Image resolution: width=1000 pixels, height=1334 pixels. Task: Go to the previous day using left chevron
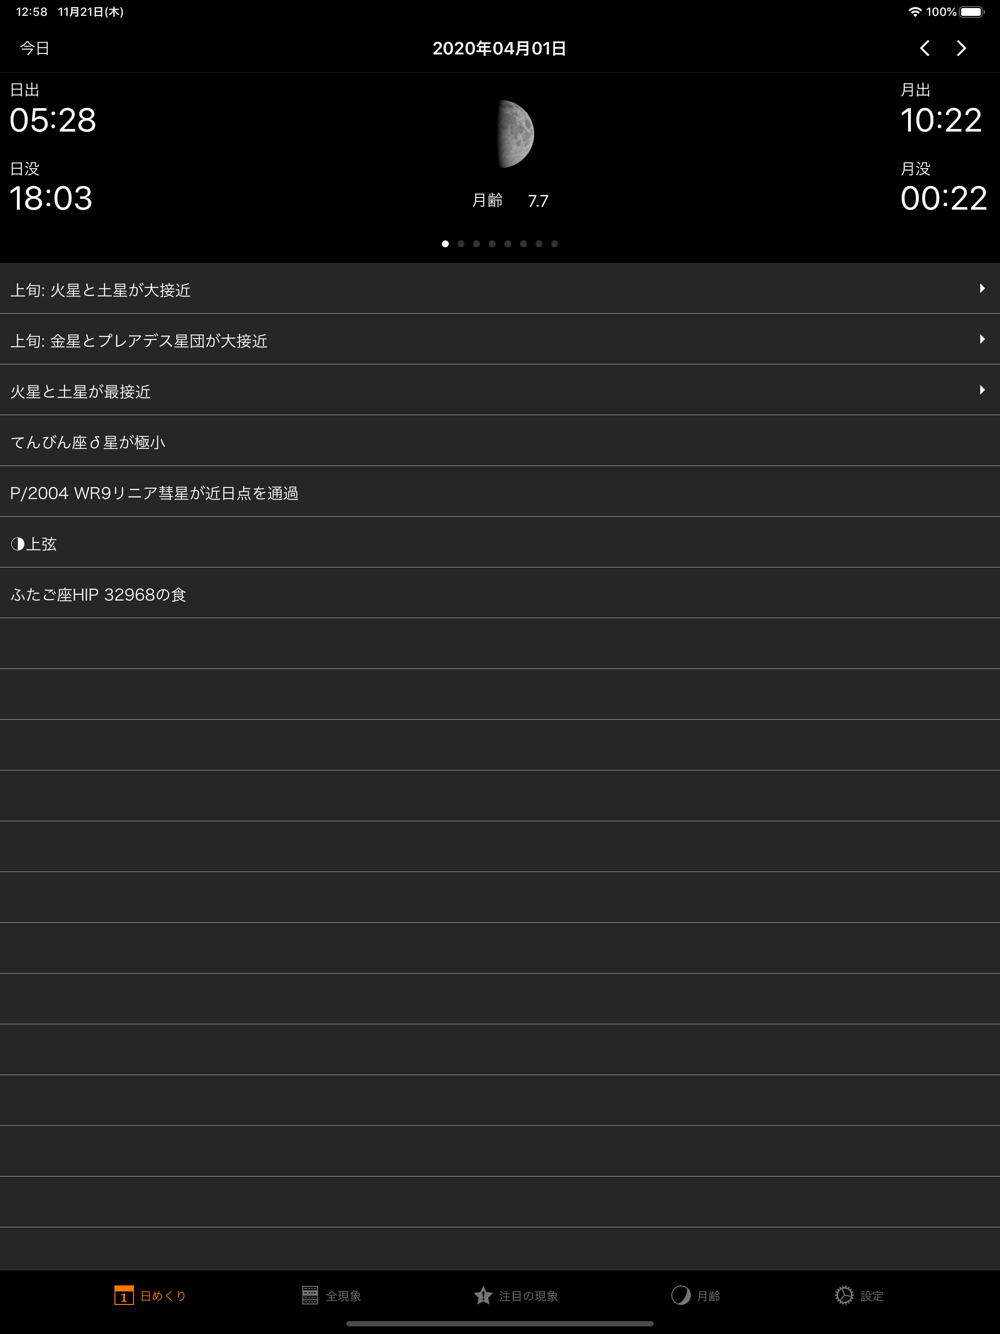925,48
